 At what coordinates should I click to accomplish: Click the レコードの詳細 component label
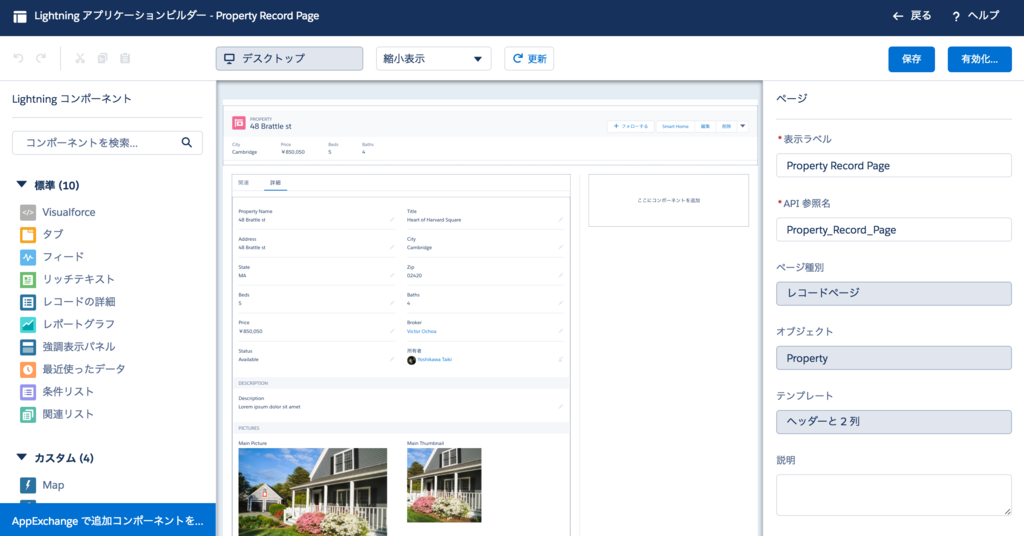(x=79, y=302)
